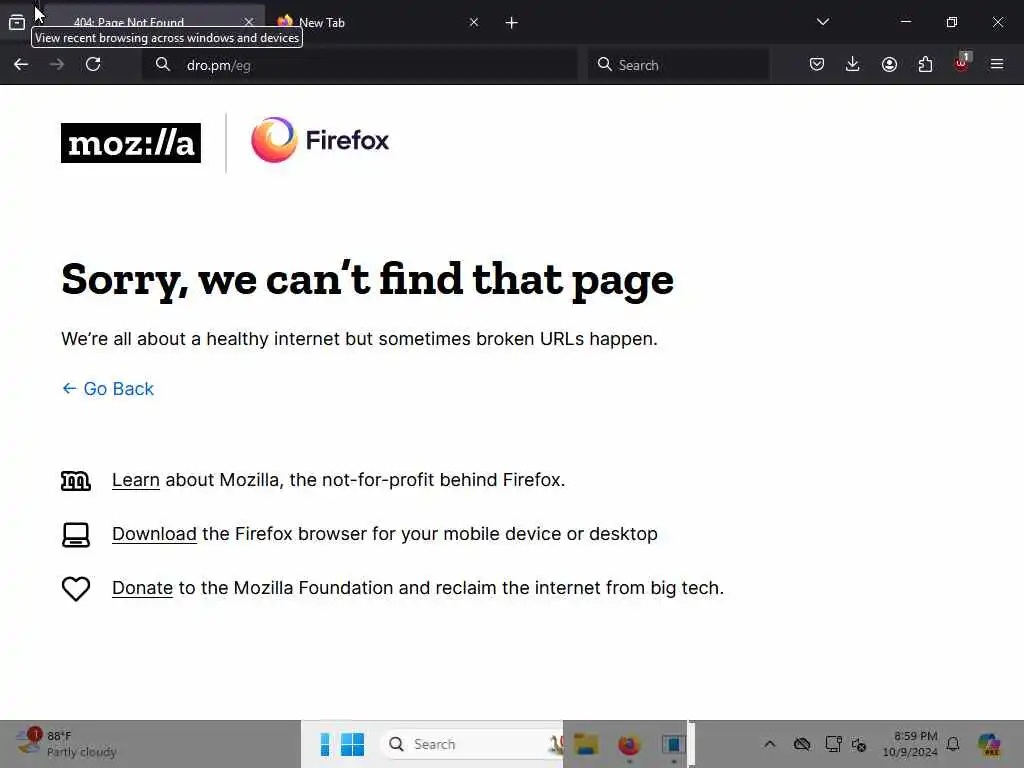Image resolution: width=1024 pixels, height=768 pixels.
Task: Click the magnifier icon in the address bar
Action: 163,64
